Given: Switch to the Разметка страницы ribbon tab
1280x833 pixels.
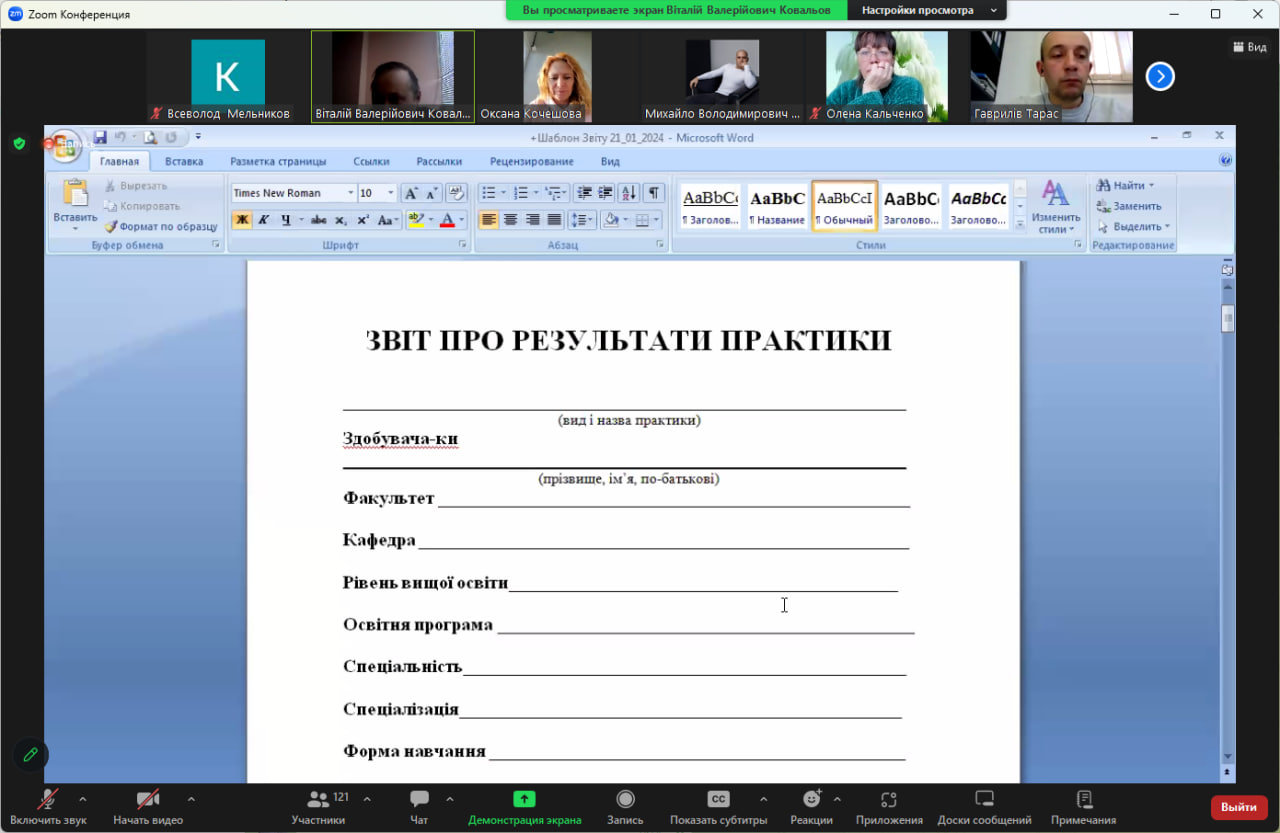Looking at the screenshot, I should point(278,161).
